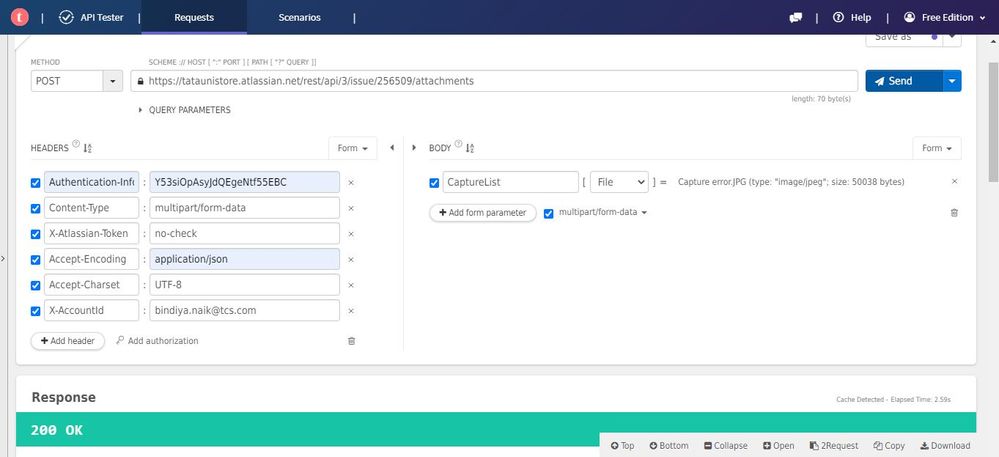Viewport: 999px width, 457px height.
Task: Switch to the Requests tab
Action: pyautogui.click(x=194, y=17)
